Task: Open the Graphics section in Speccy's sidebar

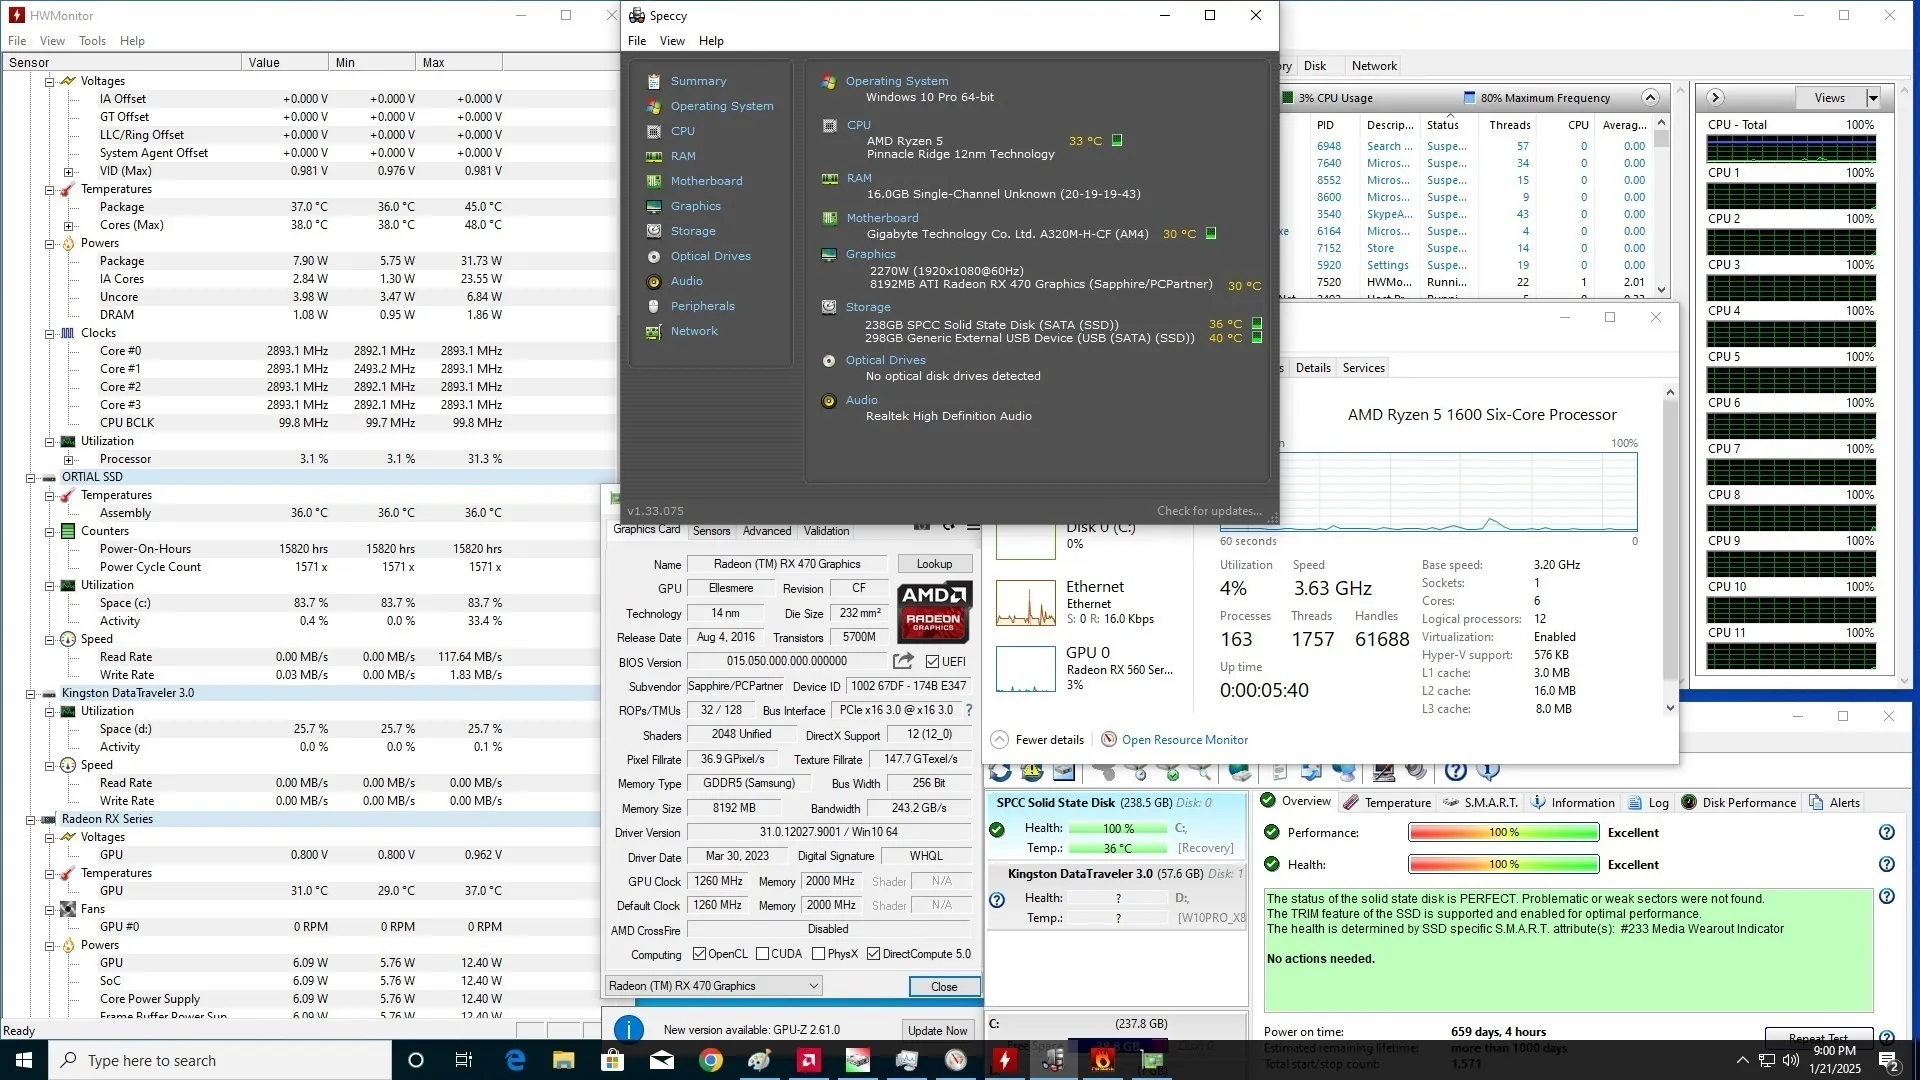Action: pos(695,206)
